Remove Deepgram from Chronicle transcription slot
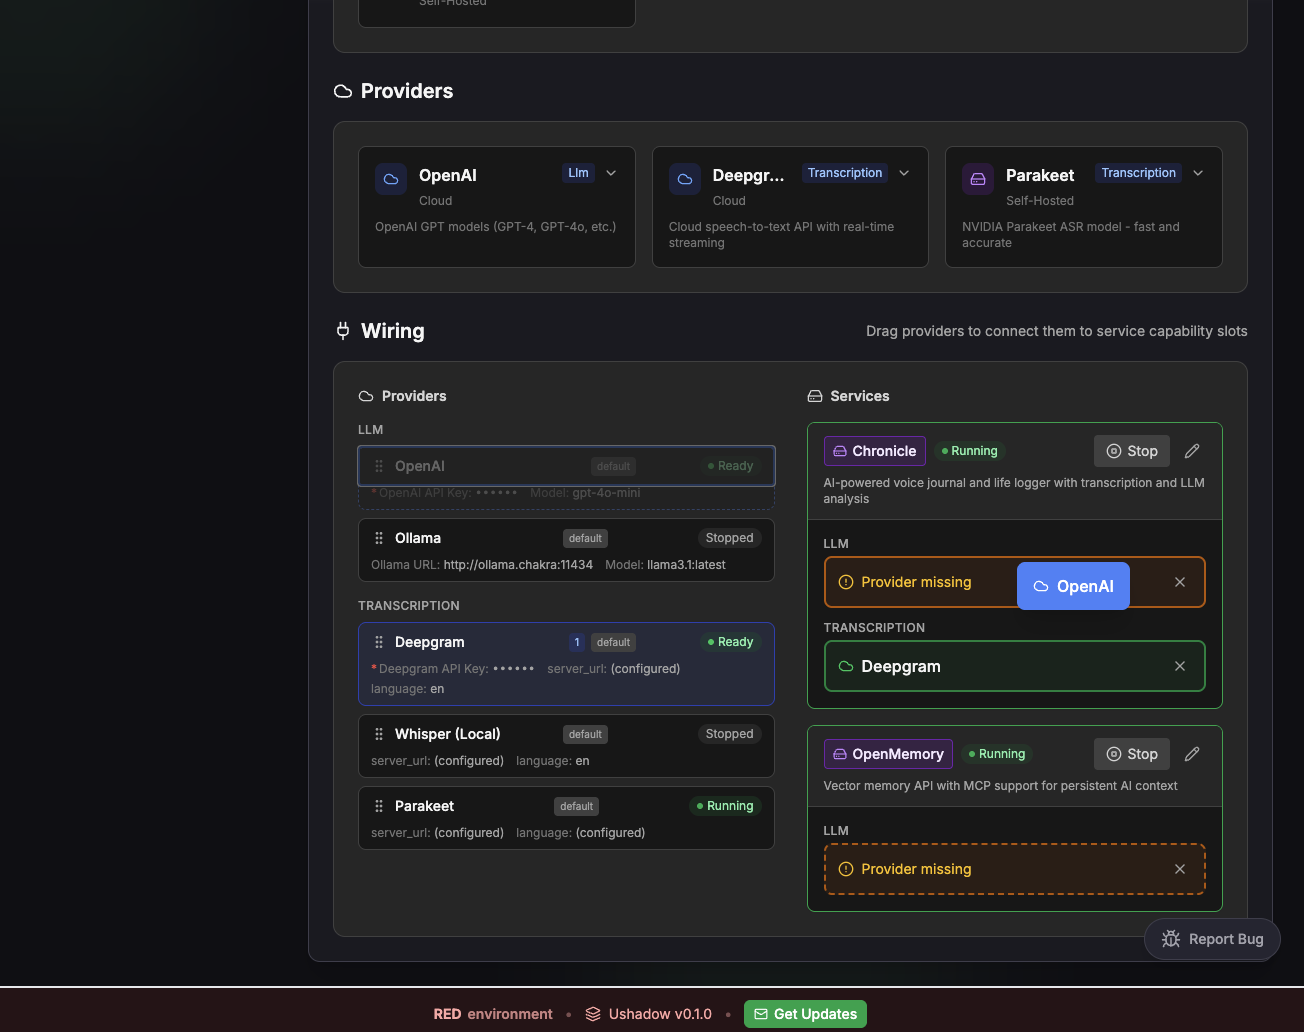1304x1032 pixels. [1180, 666]
